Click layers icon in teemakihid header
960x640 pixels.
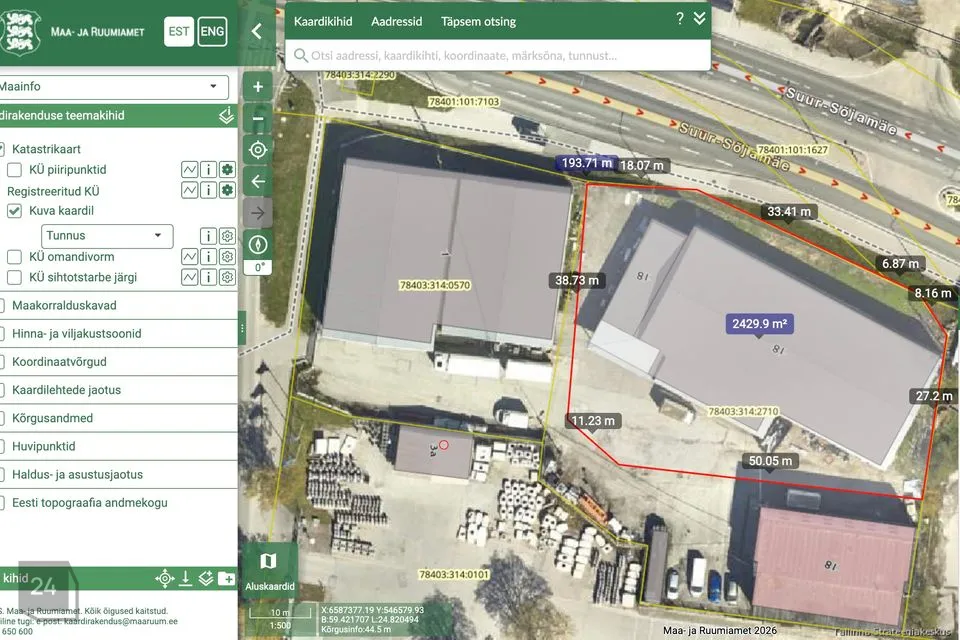click(x=227, y=115)
